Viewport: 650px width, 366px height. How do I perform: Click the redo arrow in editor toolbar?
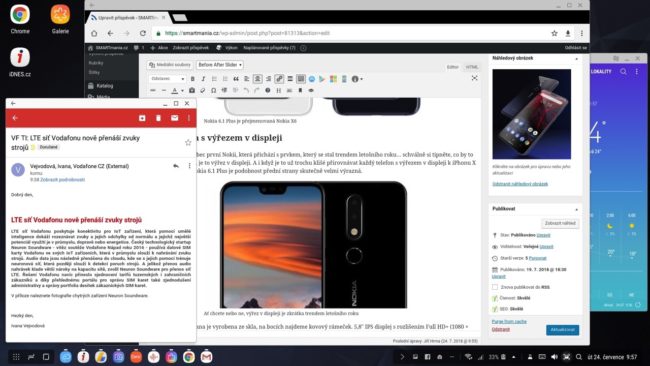[257, 90]
